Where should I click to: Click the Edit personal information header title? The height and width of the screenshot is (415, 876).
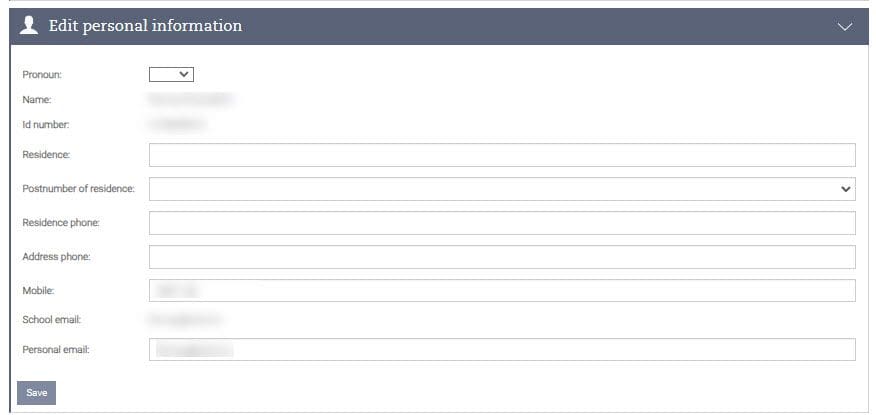145,26
